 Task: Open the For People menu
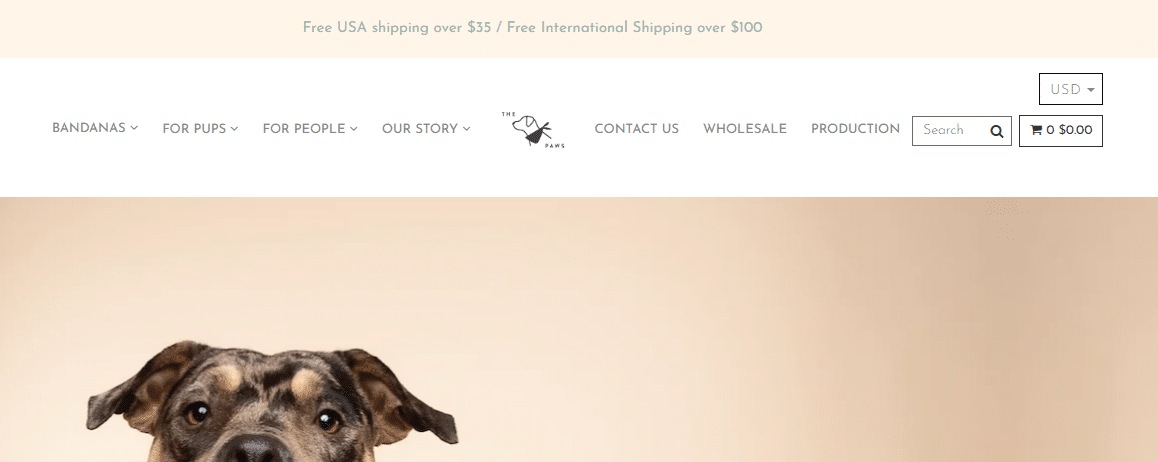[310, 128]
